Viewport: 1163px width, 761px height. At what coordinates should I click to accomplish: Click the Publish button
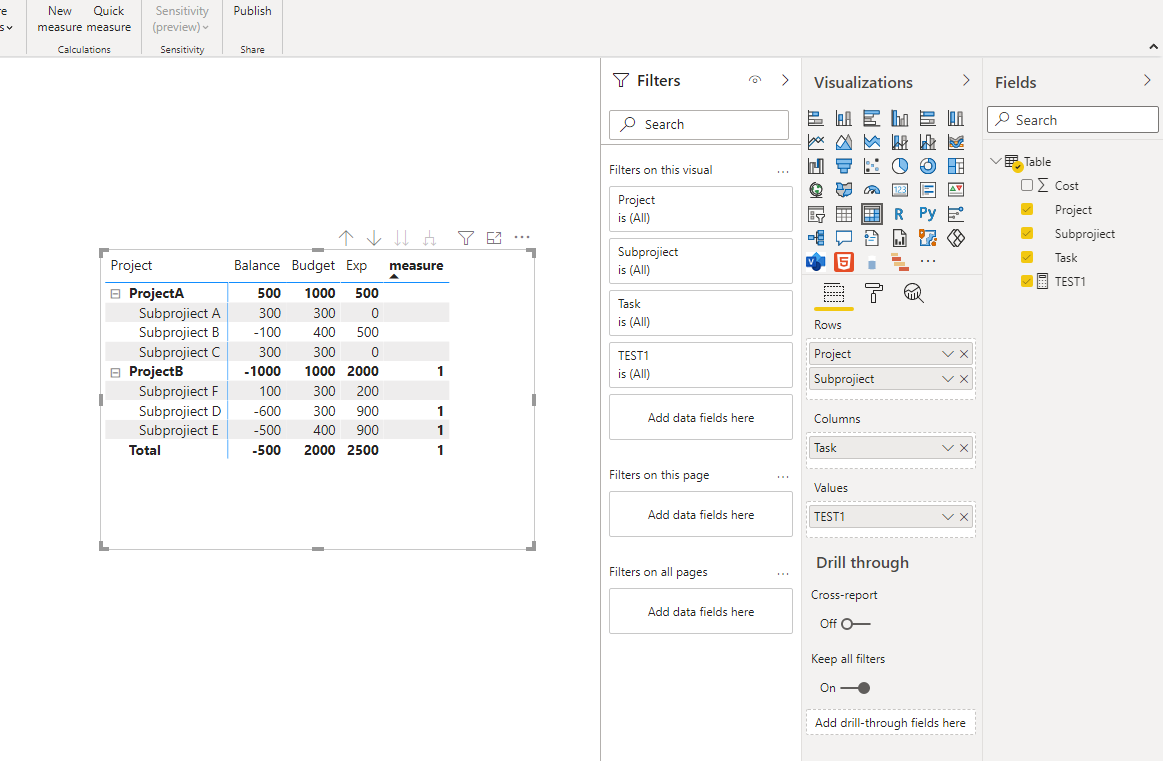252,11
